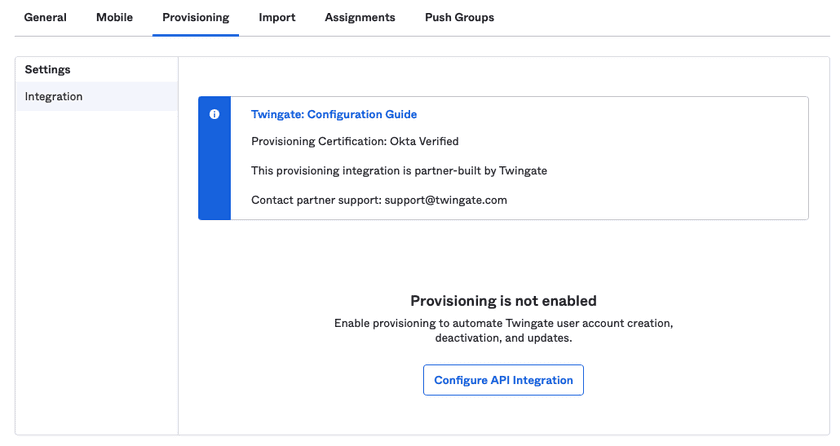
Task: Go to the Import tab
Action: pos(277,17)
